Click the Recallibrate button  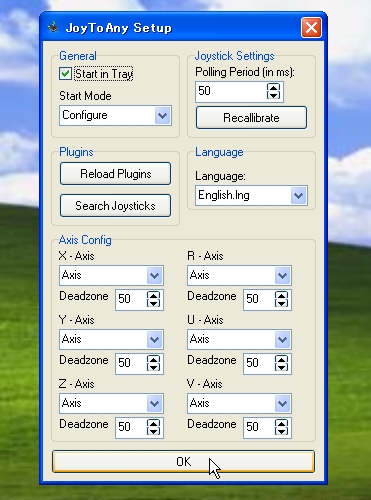point(251,118)
